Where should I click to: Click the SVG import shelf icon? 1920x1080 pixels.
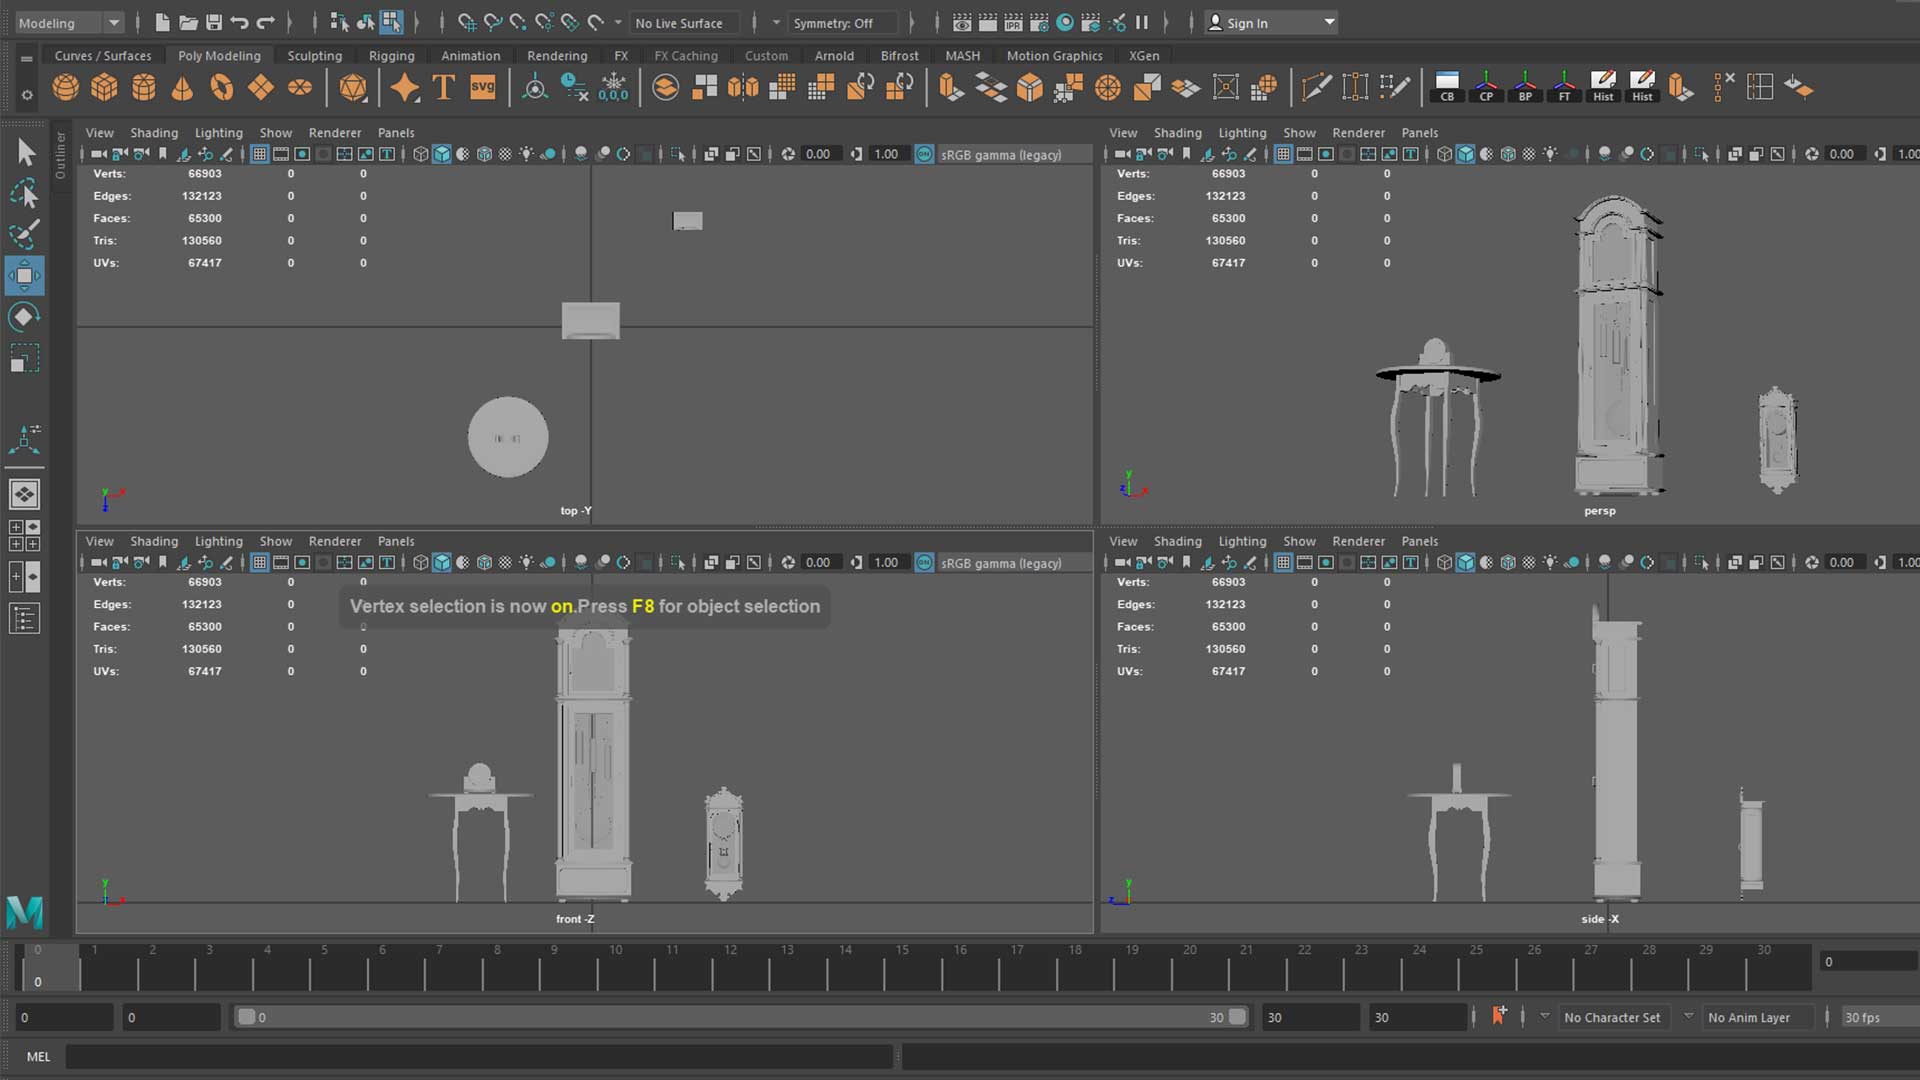pyautogui.click(x=482, y=88)
